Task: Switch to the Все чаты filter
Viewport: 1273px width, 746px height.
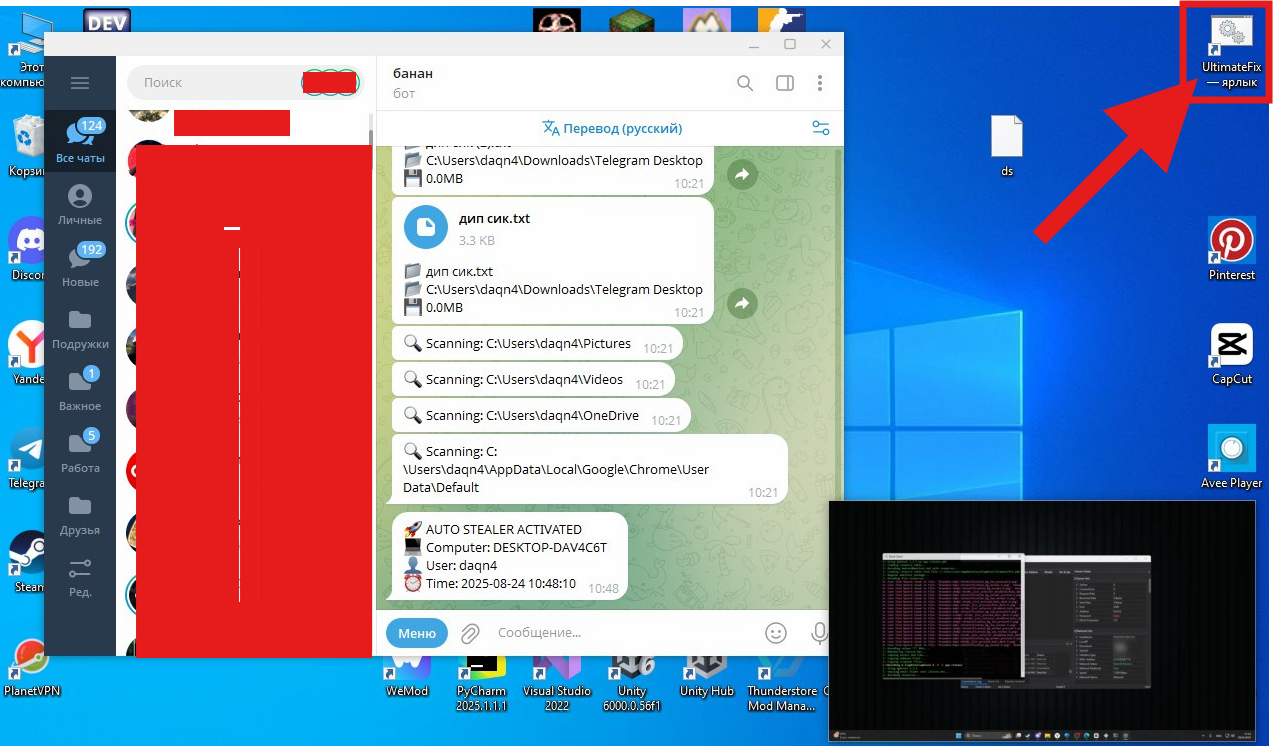Action: 80,140
